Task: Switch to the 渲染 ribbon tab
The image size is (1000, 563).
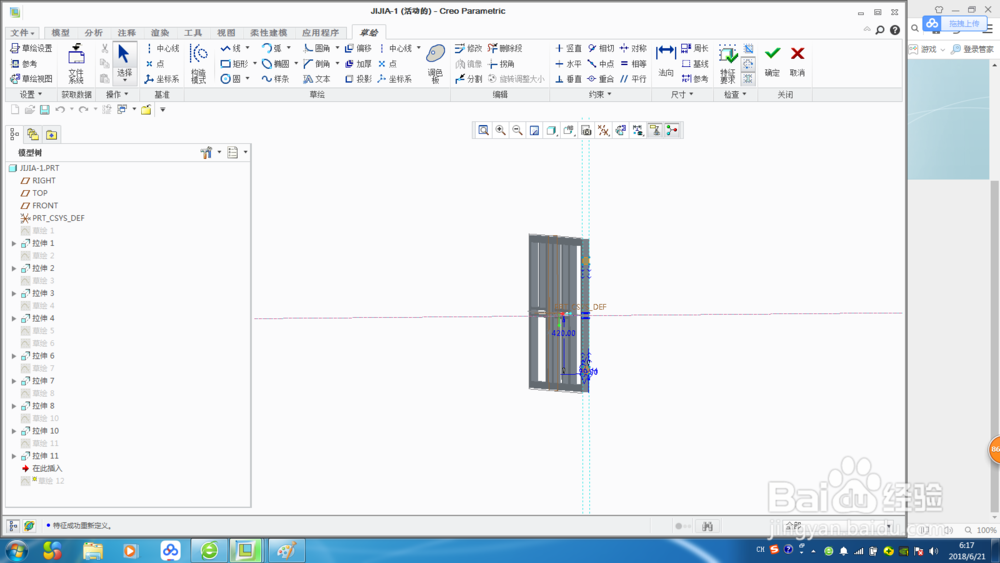Action: coord(160,33)
